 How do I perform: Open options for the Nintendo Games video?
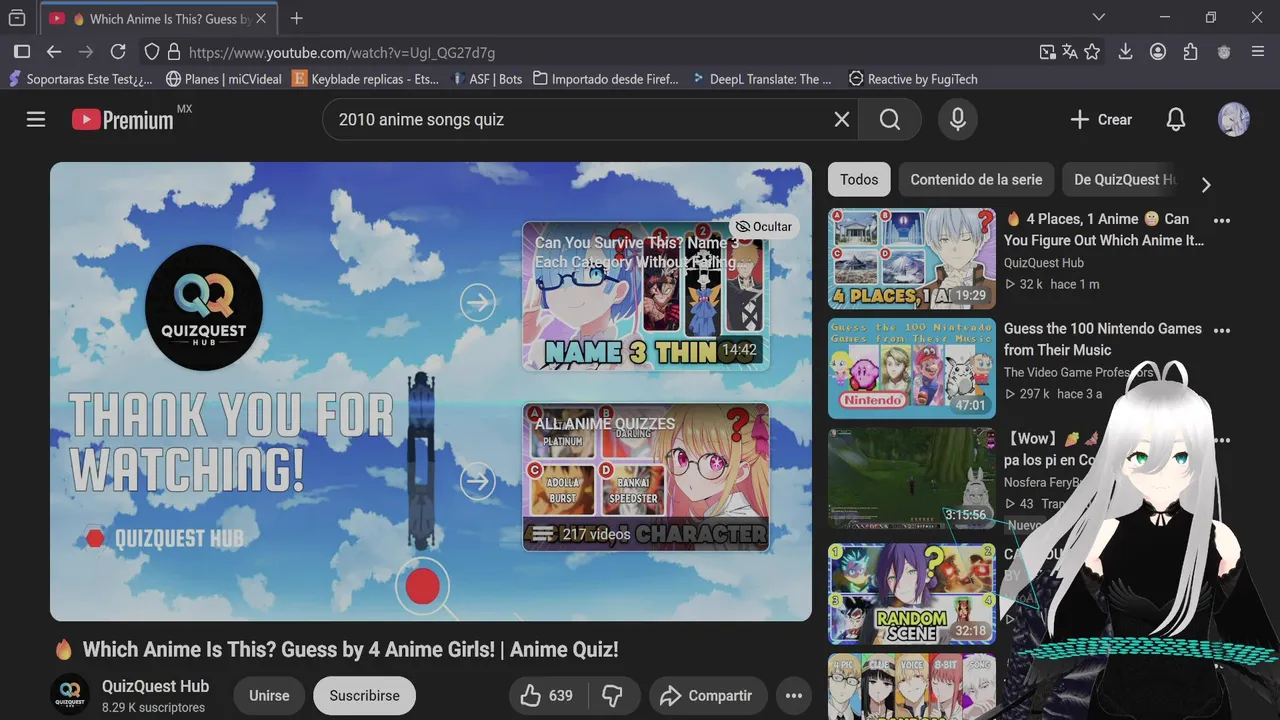pos(1222,330)
